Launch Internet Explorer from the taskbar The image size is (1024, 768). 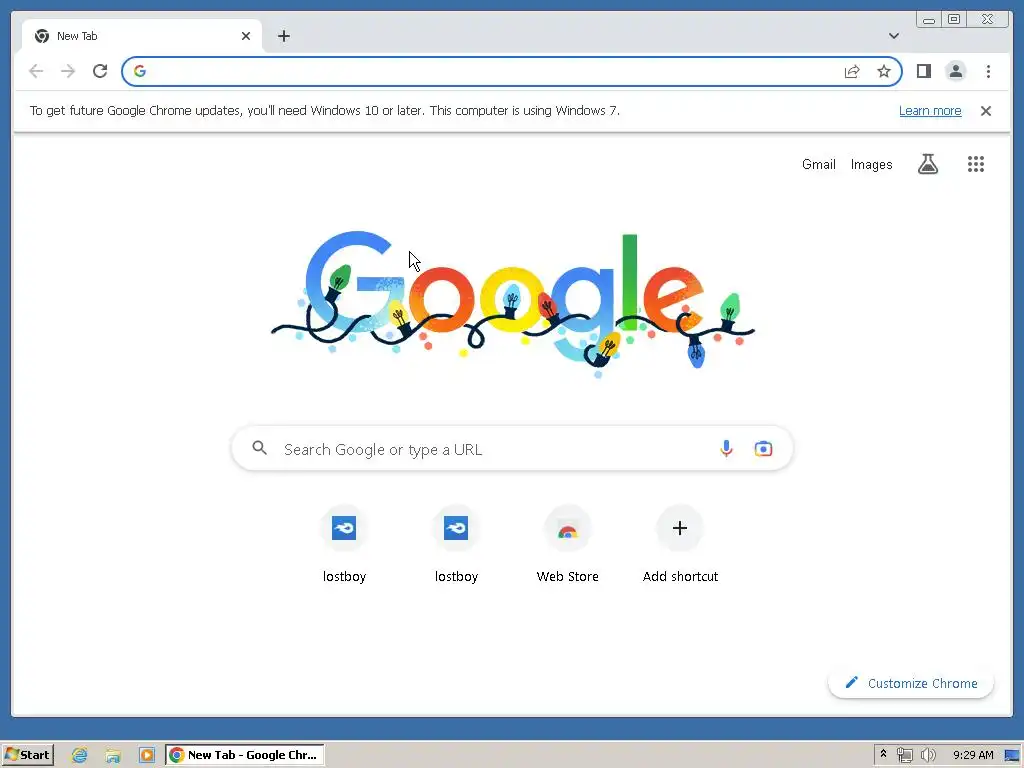[80, 755]
